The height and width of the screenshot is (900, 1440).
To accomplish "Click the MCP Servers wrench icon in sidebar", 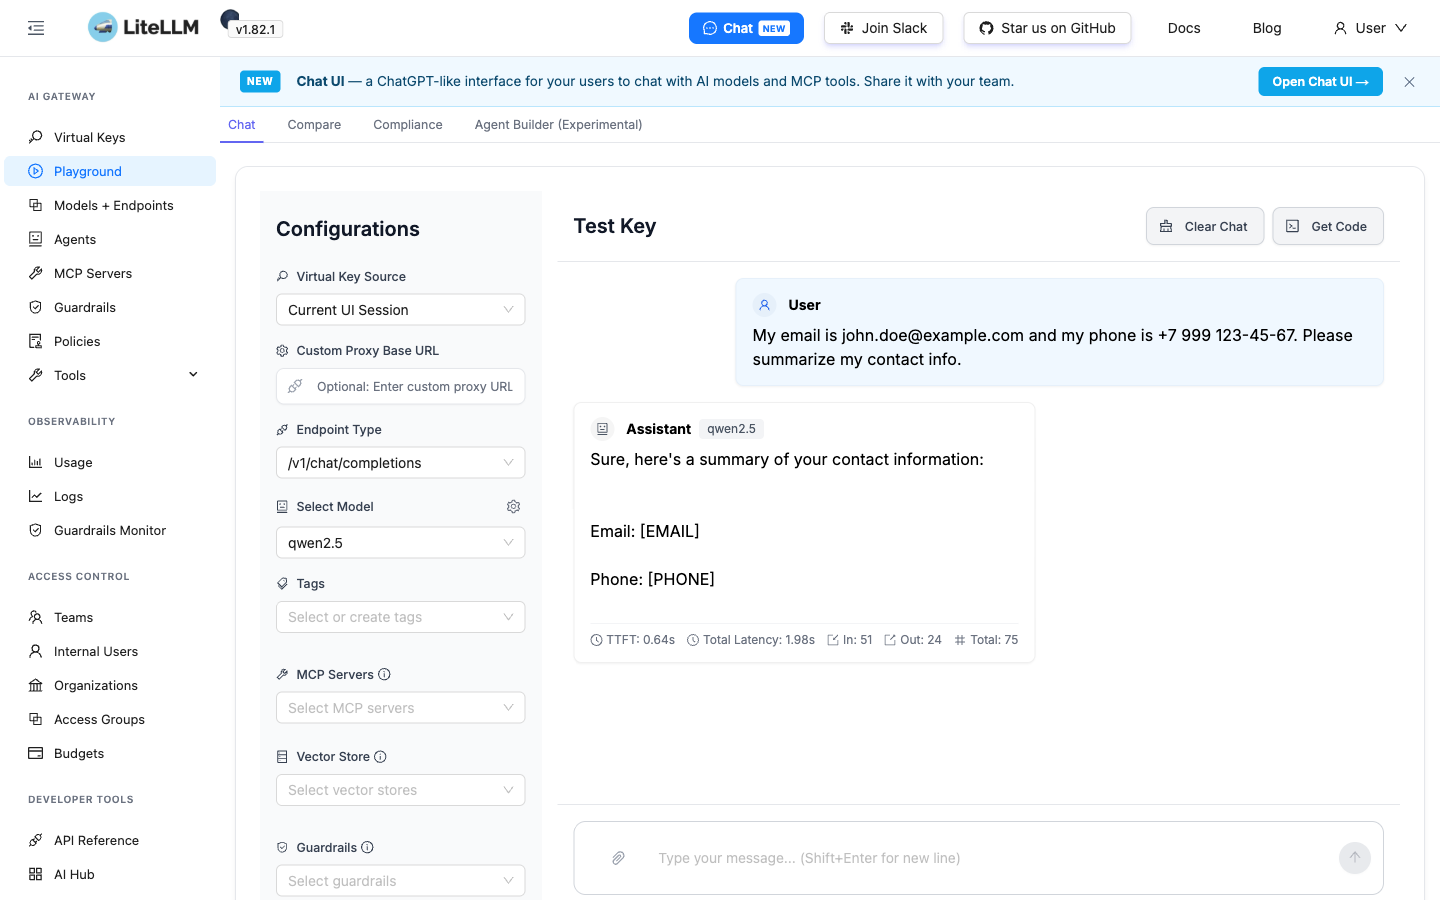I will coord(36,273).
